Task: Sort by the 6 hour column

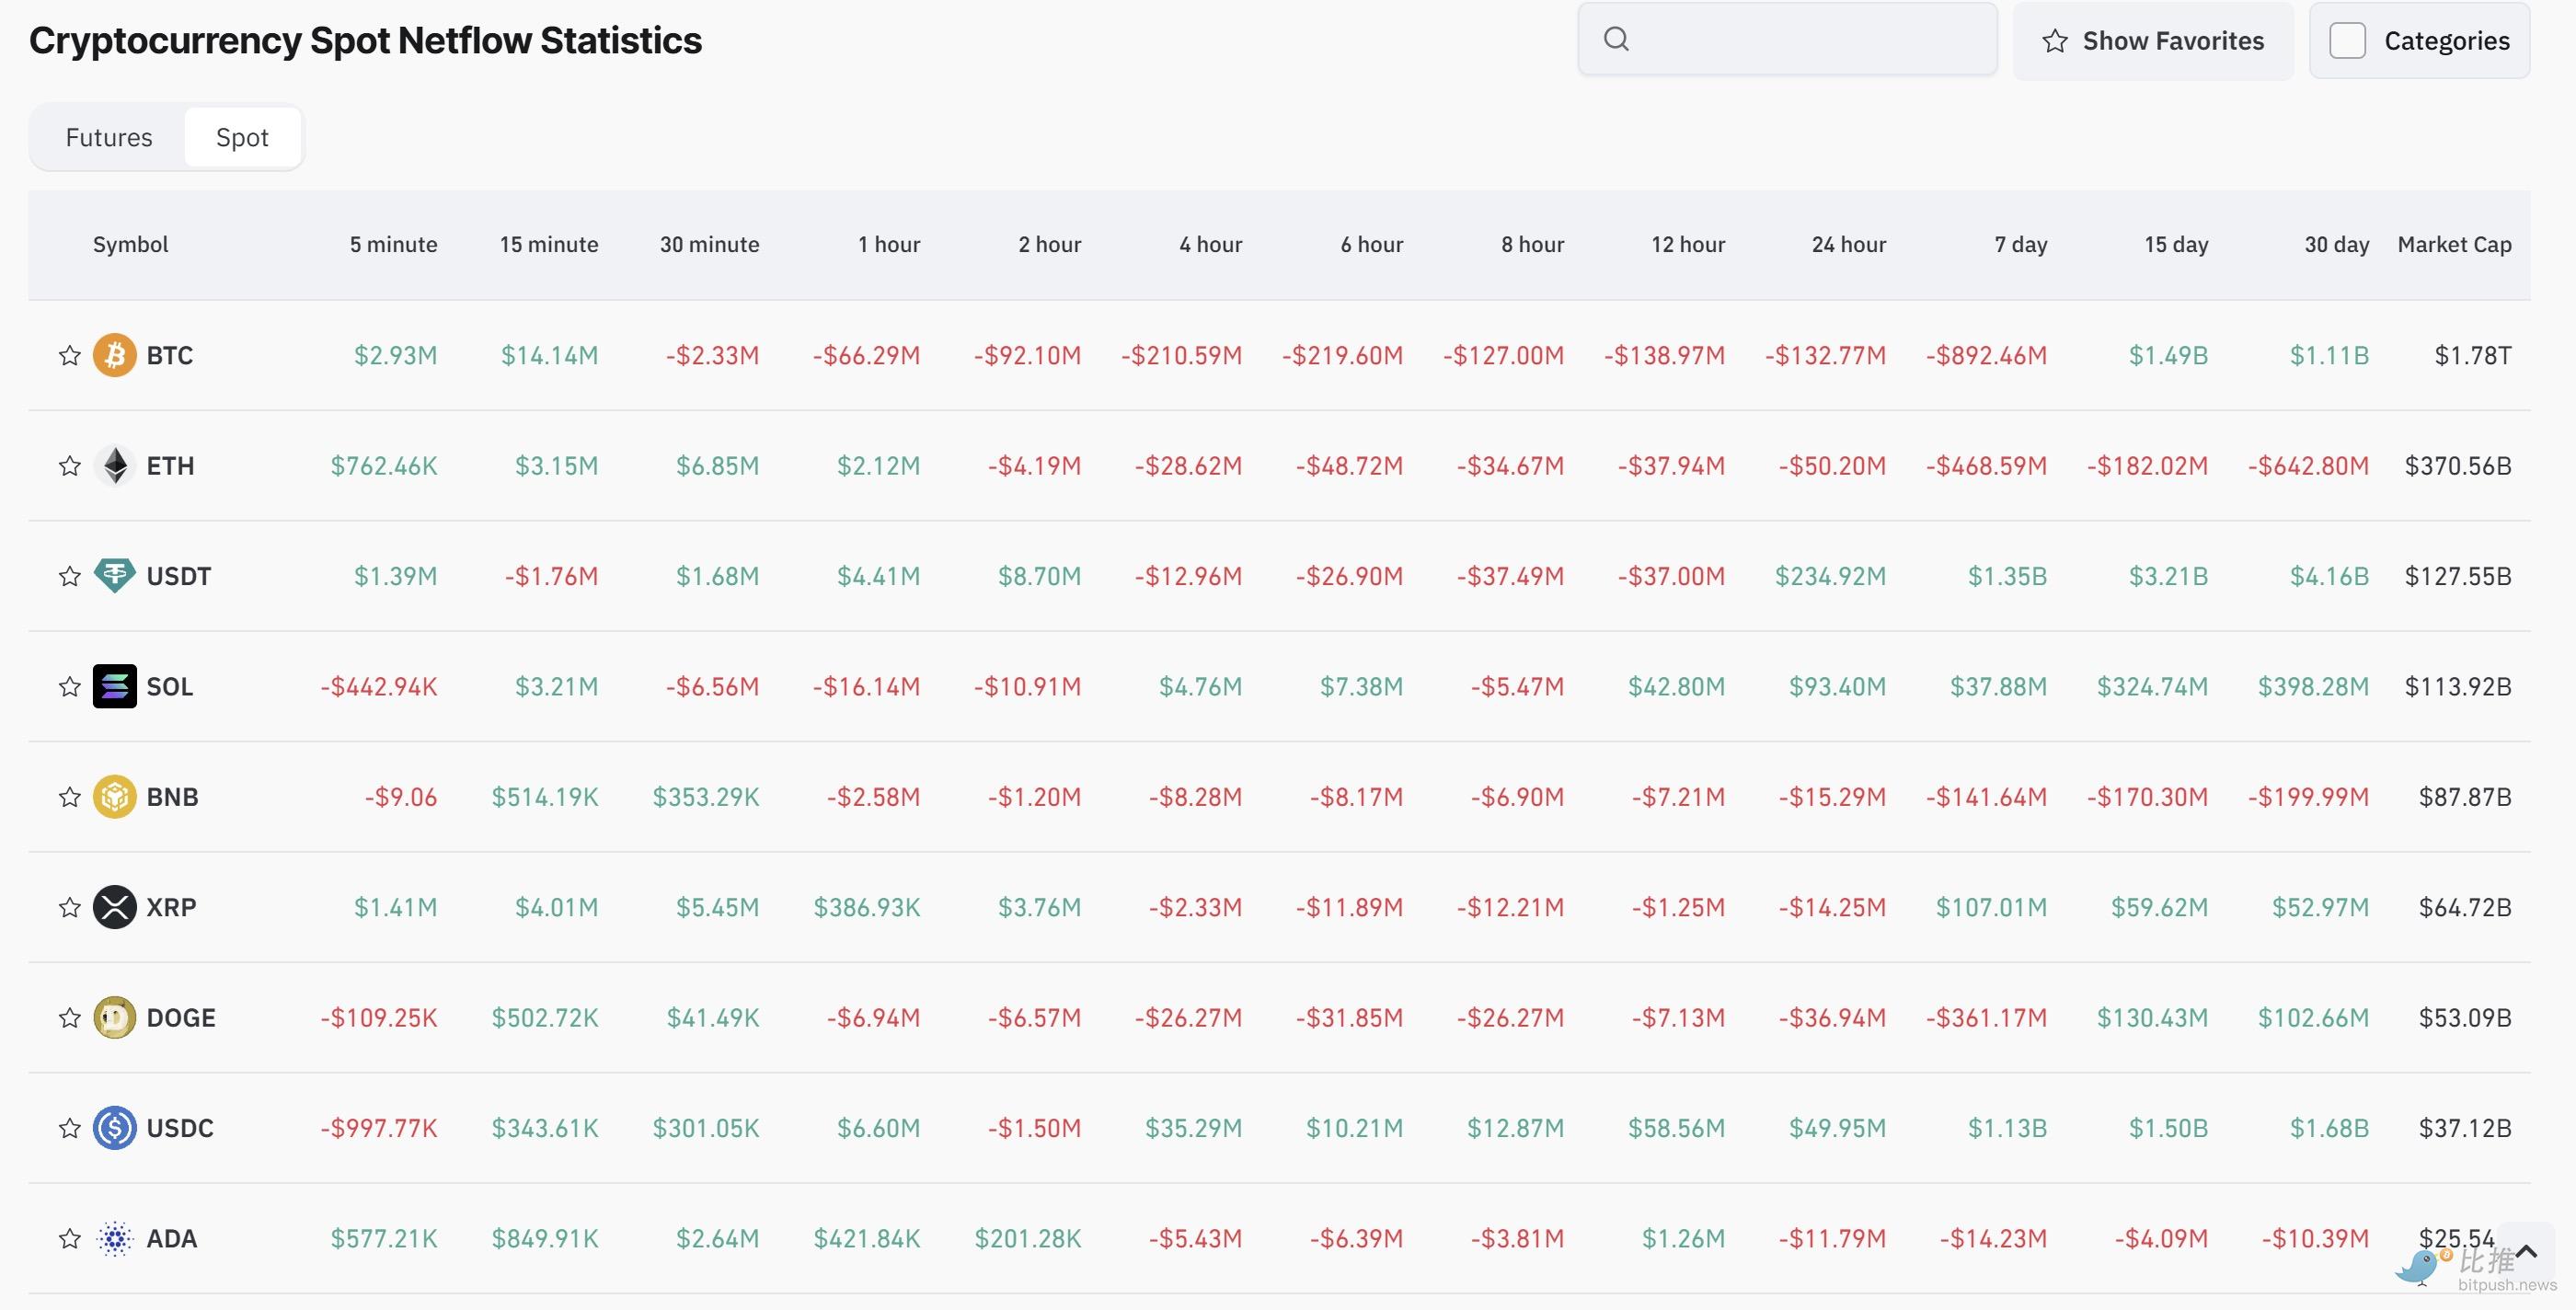Action: [1372, 244]
